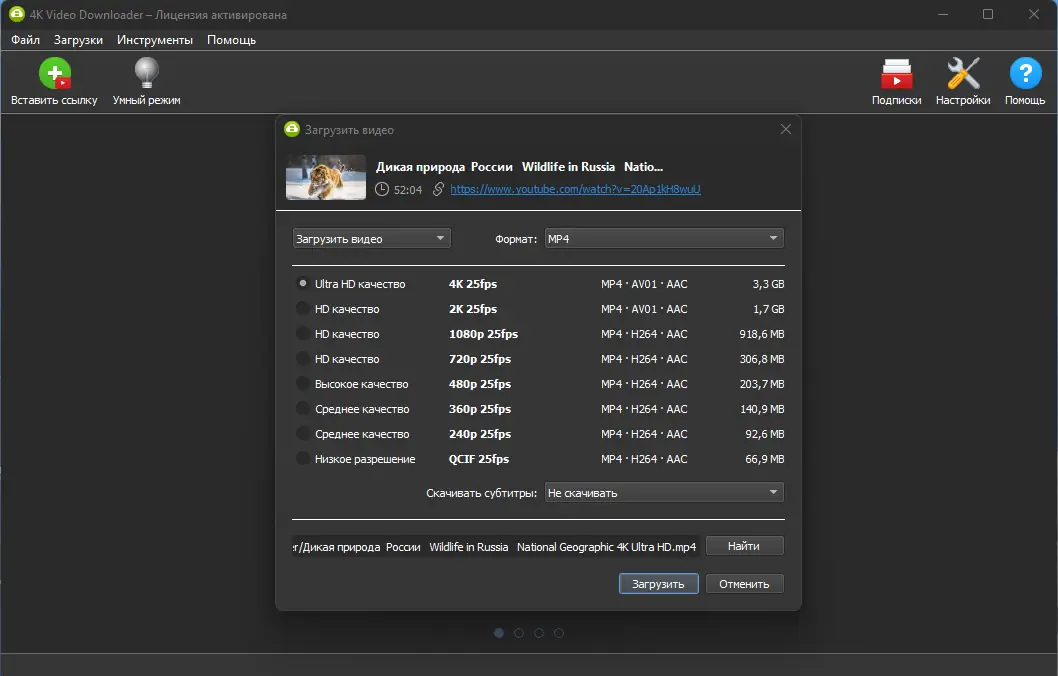Select HD качество 2K 25fps option
This screenshot has height=676, width=1058.
point(303,308)
